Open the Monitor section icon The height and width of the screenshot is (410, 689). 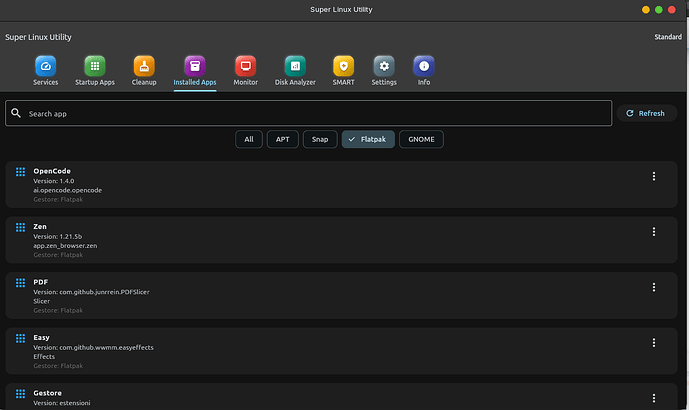(x=246, y=66)
